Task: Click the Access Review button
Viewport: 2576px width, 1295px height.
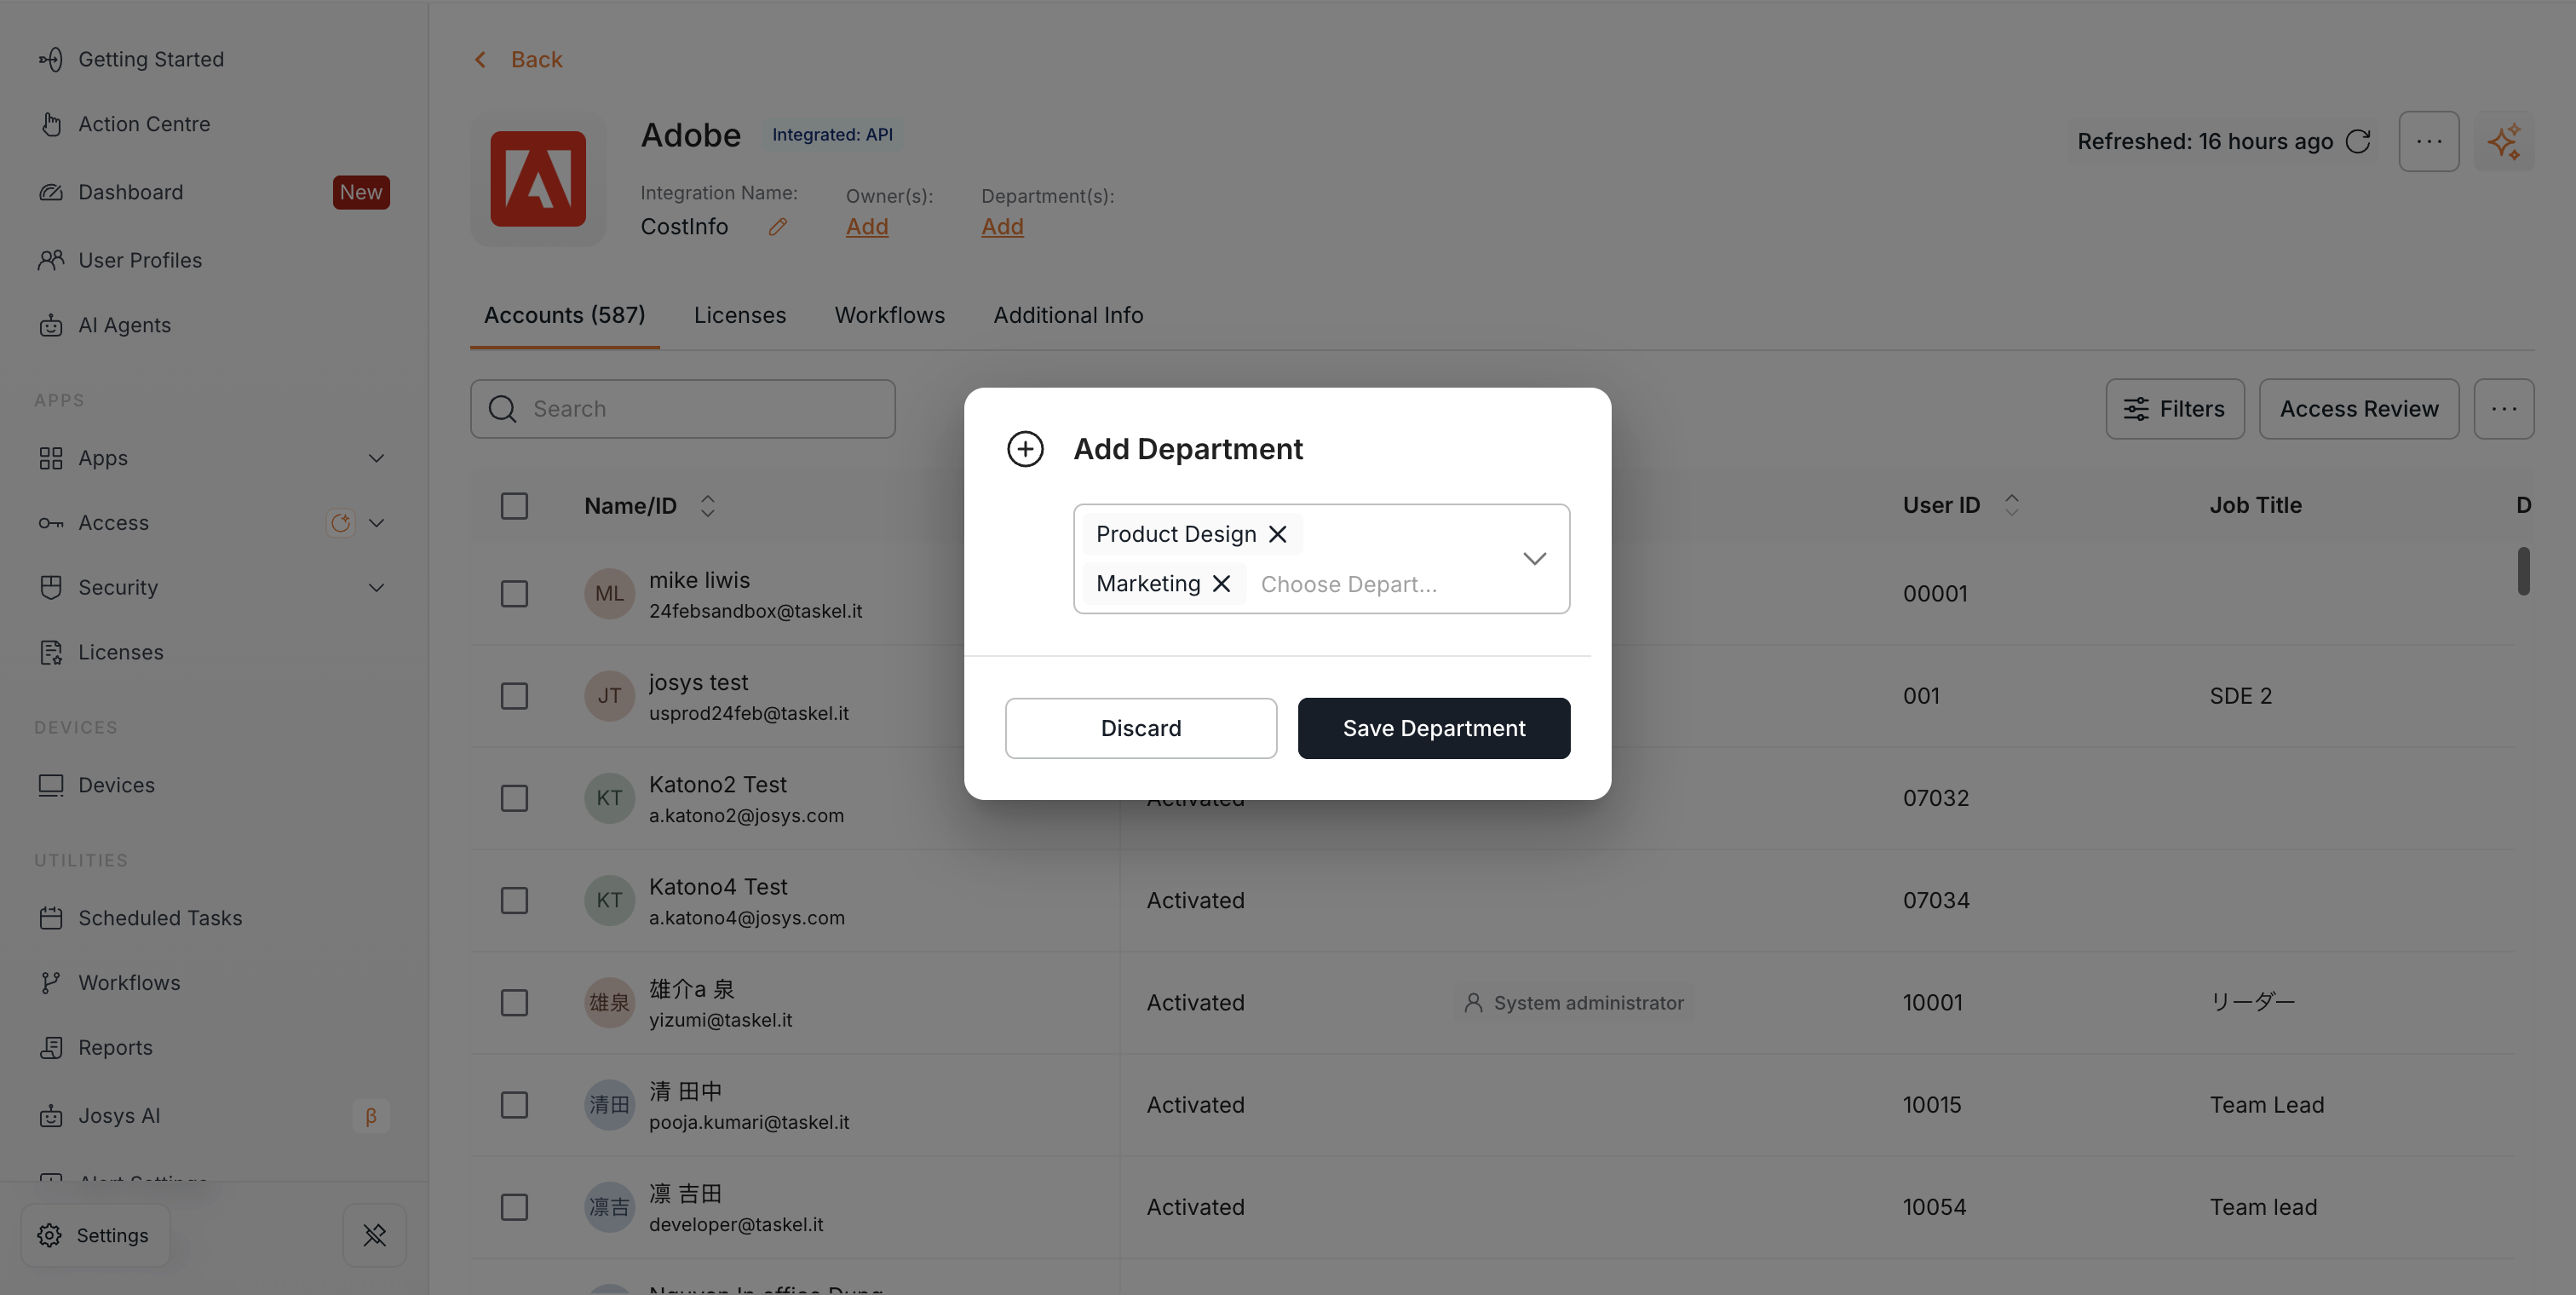Action: coord(2359,409)
